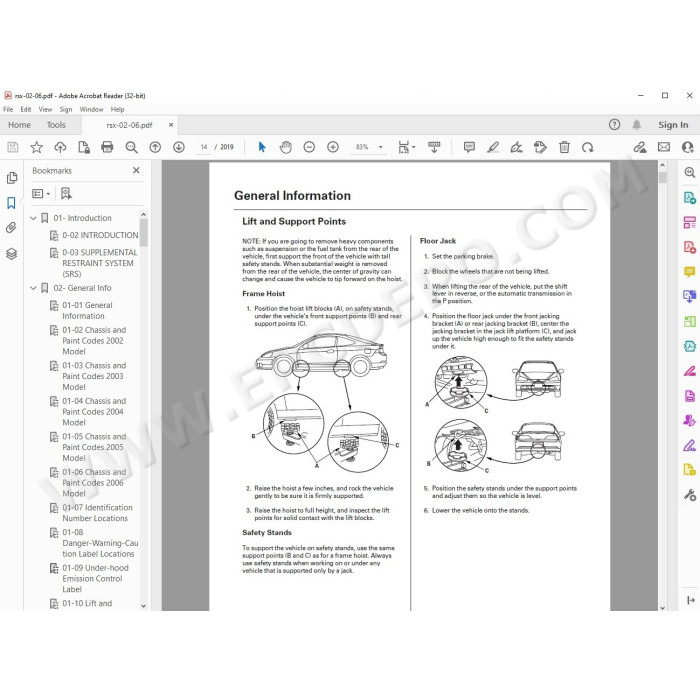Open the Sign menu

click(x=66, y=109)
